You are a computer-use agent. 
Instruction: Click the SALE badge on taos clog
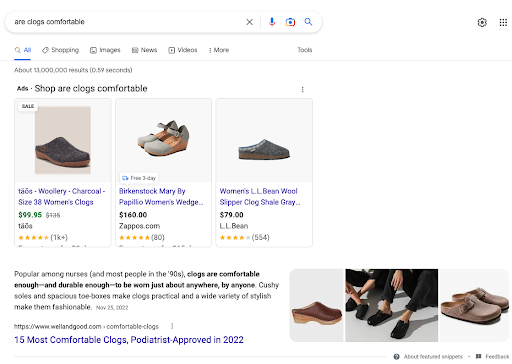(x=28, y=106)
